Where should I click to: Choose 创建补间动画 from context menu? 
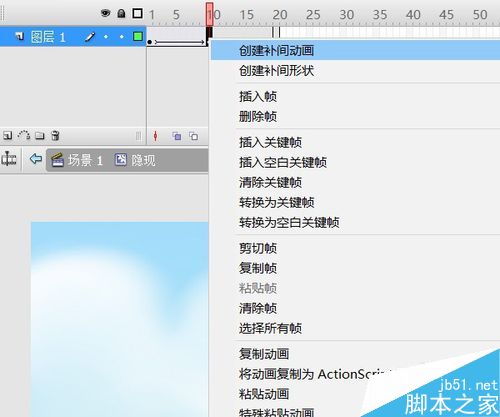[355, 50]
